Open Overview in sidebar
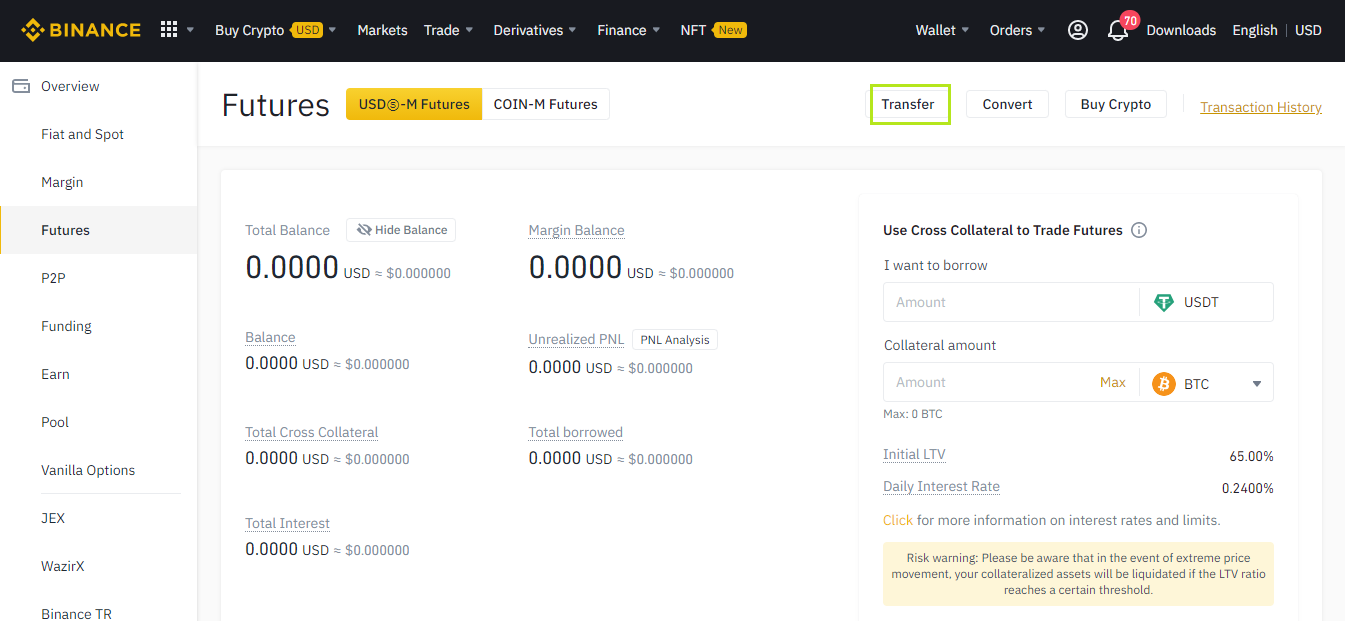1345x621 pixels. click(98, 86)
